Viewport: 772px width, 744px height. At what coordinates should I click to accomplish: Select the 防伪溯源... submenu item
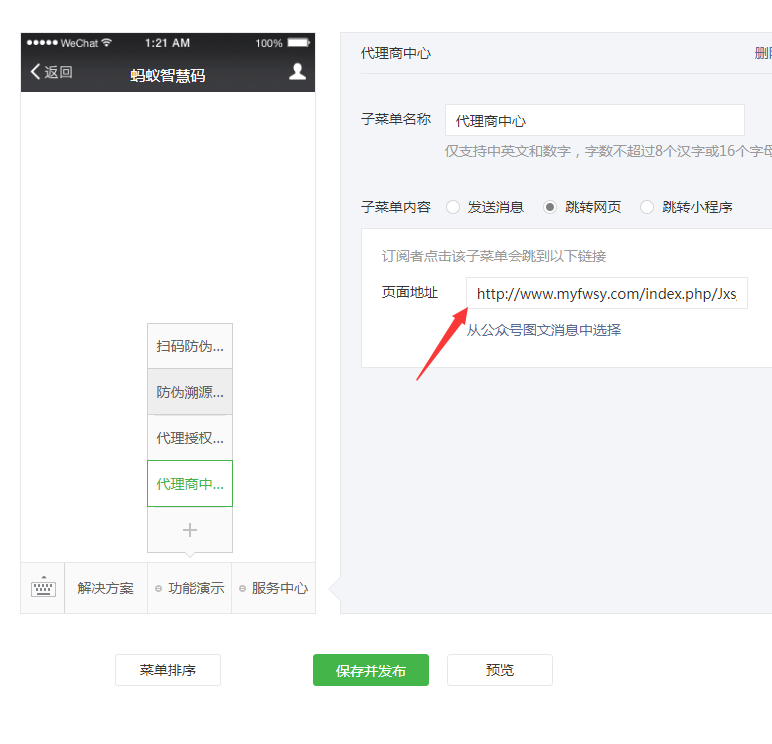pyautogui.click(x=190, y=392)
